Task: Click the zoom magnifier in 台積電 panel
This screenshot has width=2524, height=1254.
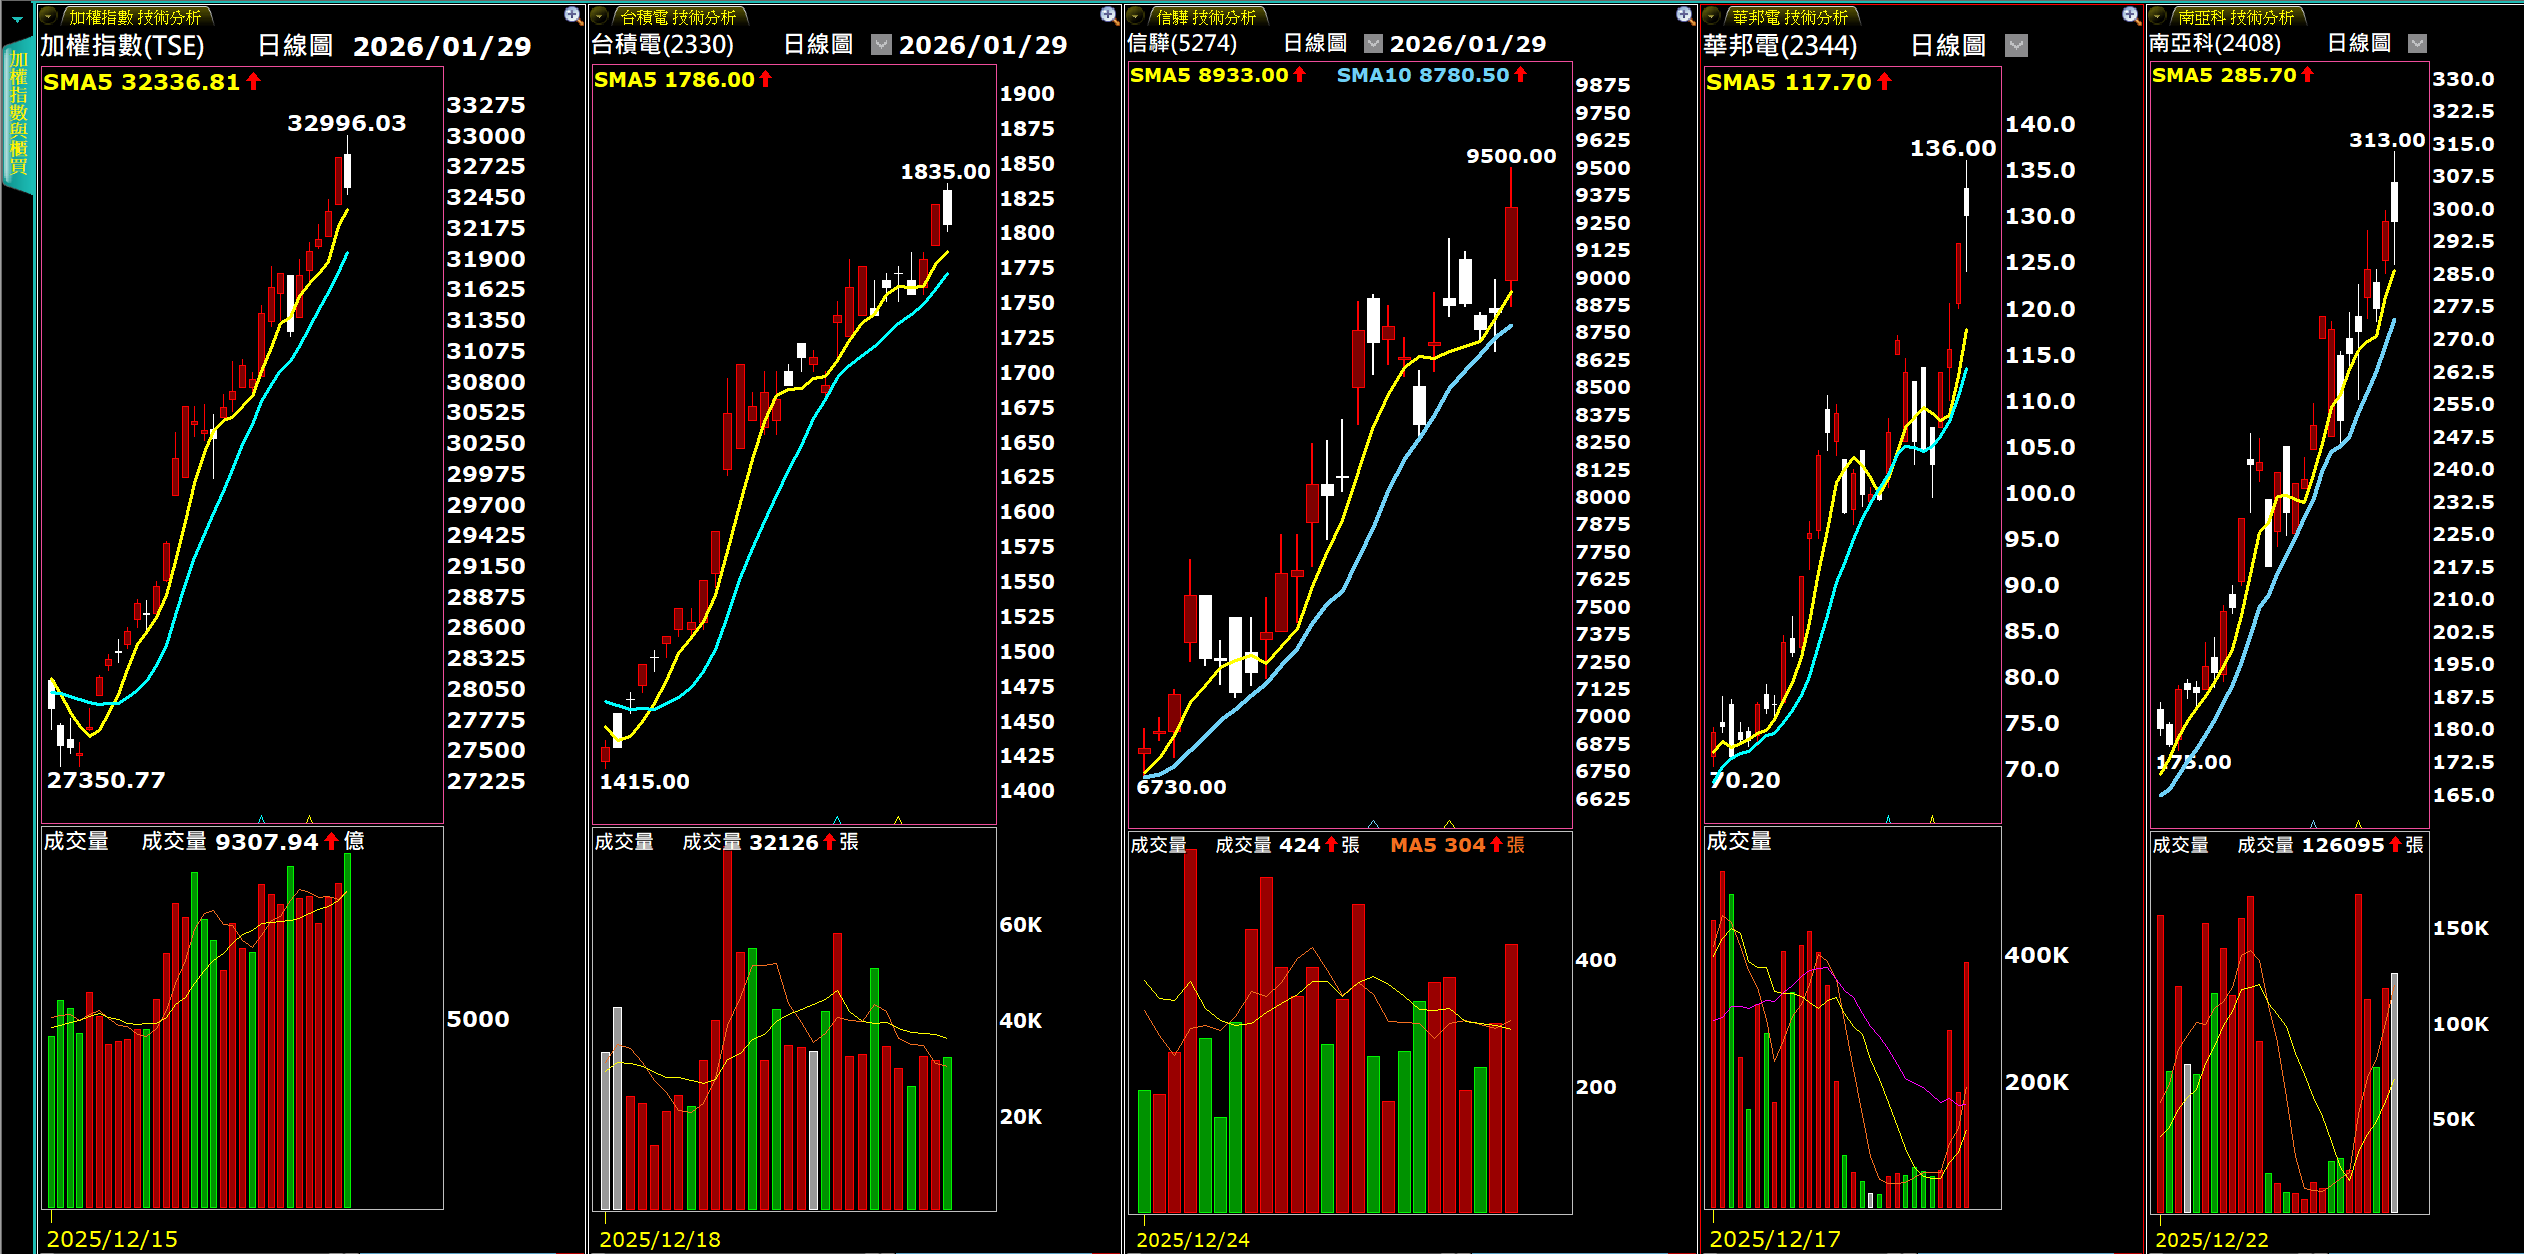Action: tap(1108, 15)
